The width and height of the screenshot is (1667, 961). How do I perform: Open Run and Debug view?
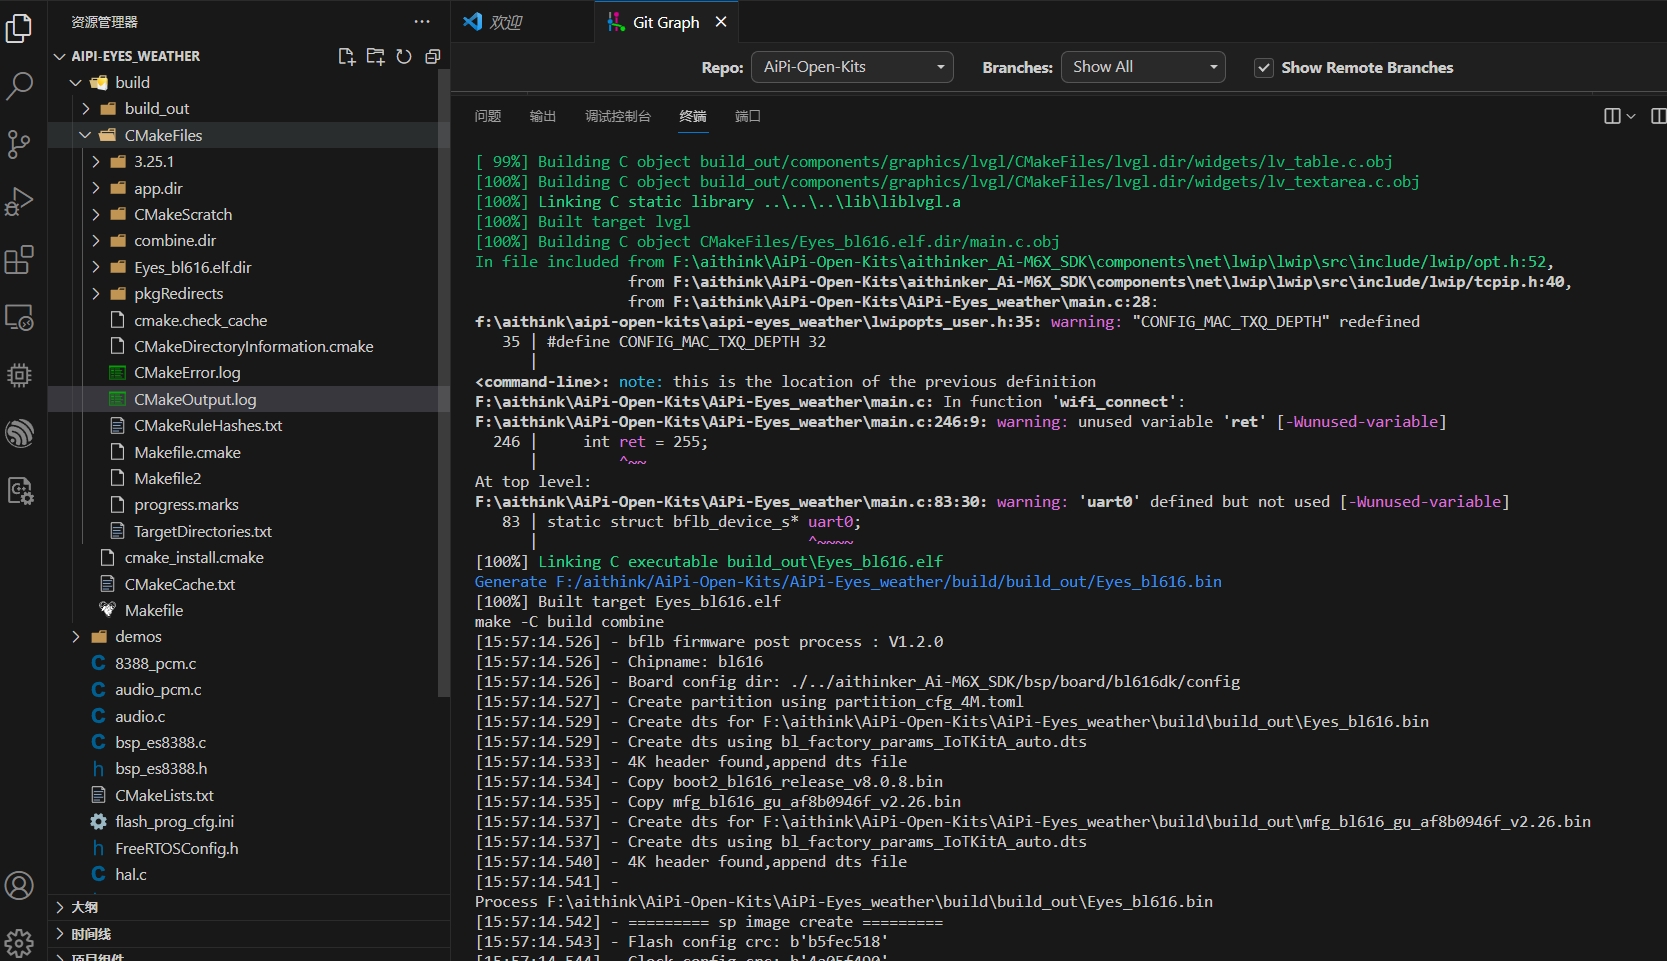[19, 202]
